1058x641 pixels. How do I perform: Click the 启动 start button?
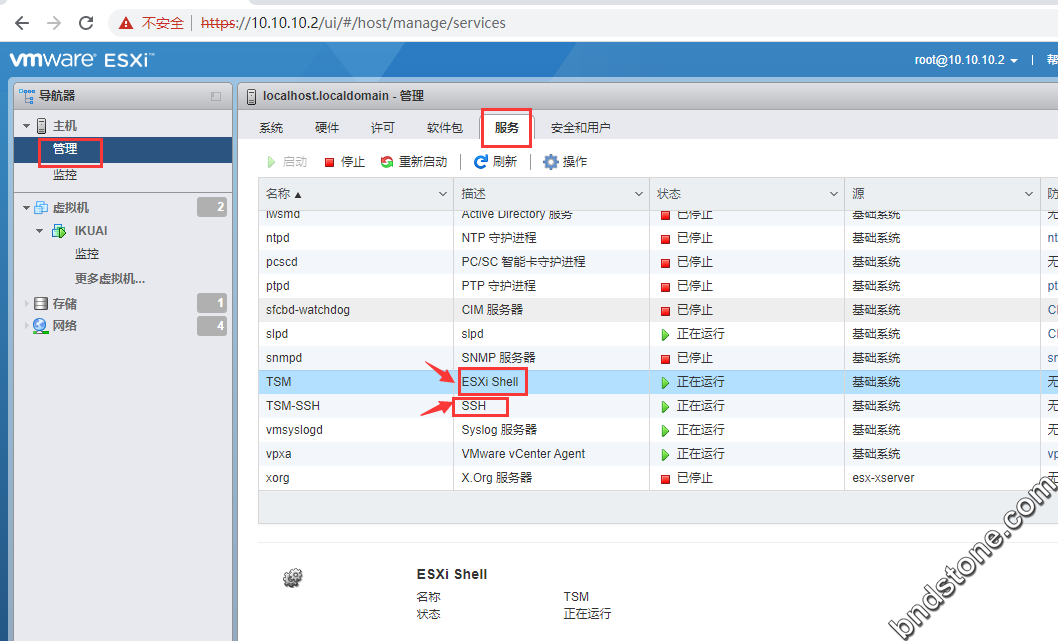click(287, 162)
